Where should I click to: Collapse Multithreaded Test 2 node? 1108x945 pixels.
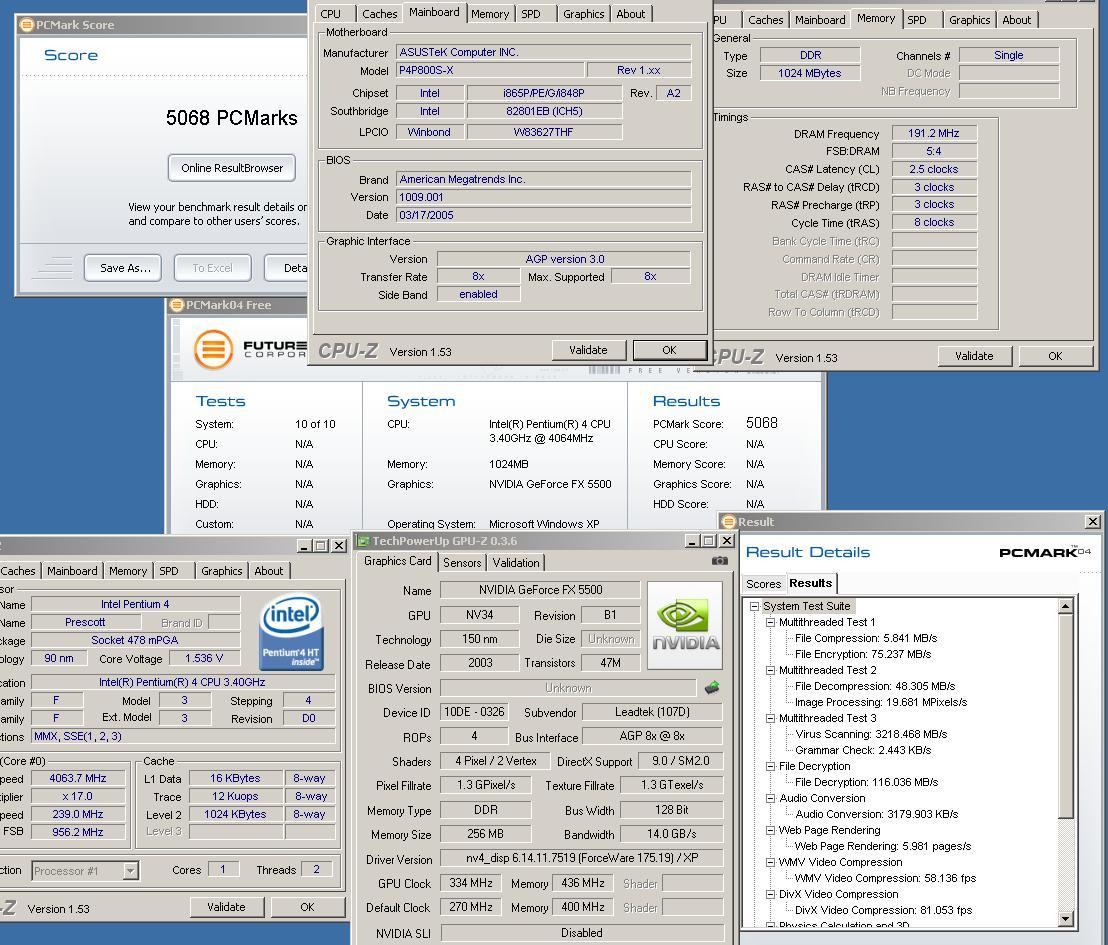770,670
